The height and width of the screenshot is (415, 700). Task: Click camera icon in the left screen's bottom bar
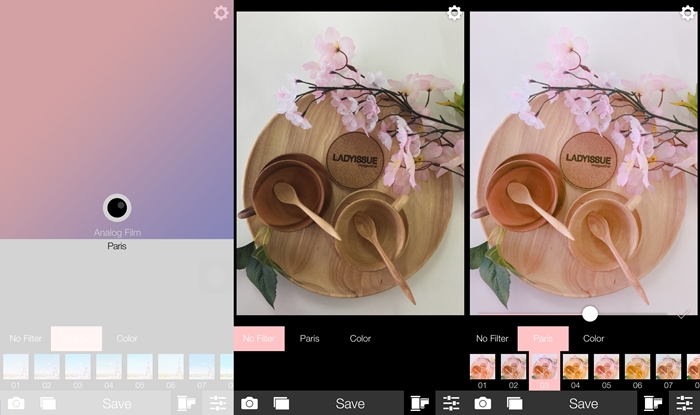tap(16, 403)
